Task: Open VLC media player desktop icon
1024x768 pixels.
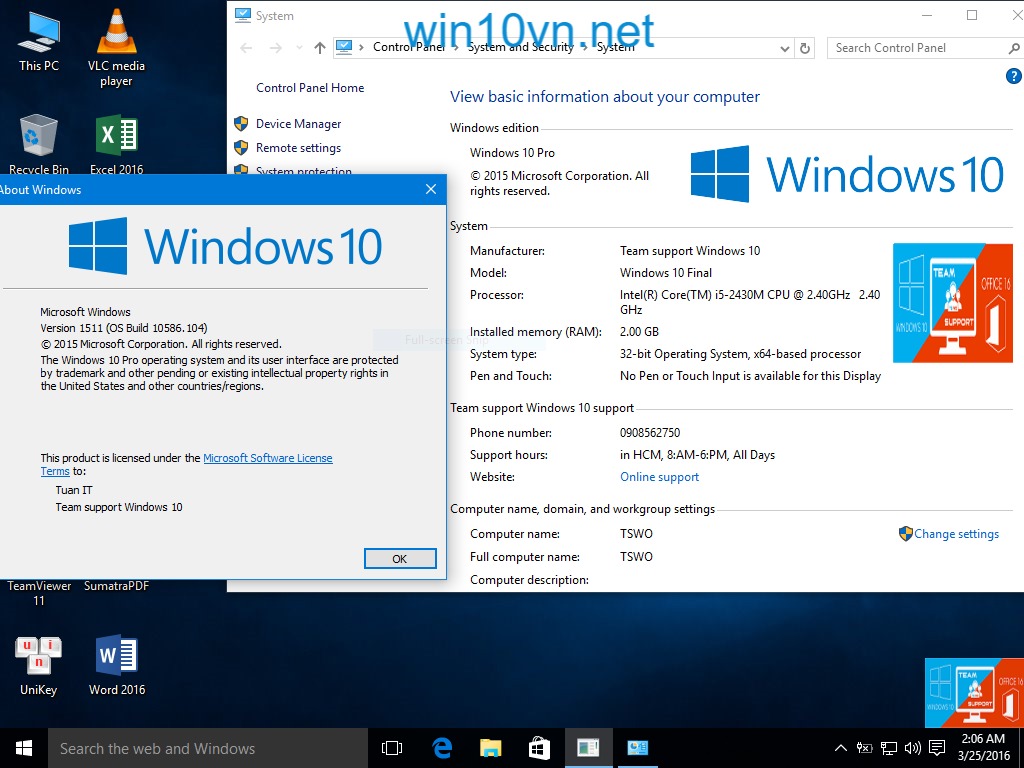Action: pos(116,48)
